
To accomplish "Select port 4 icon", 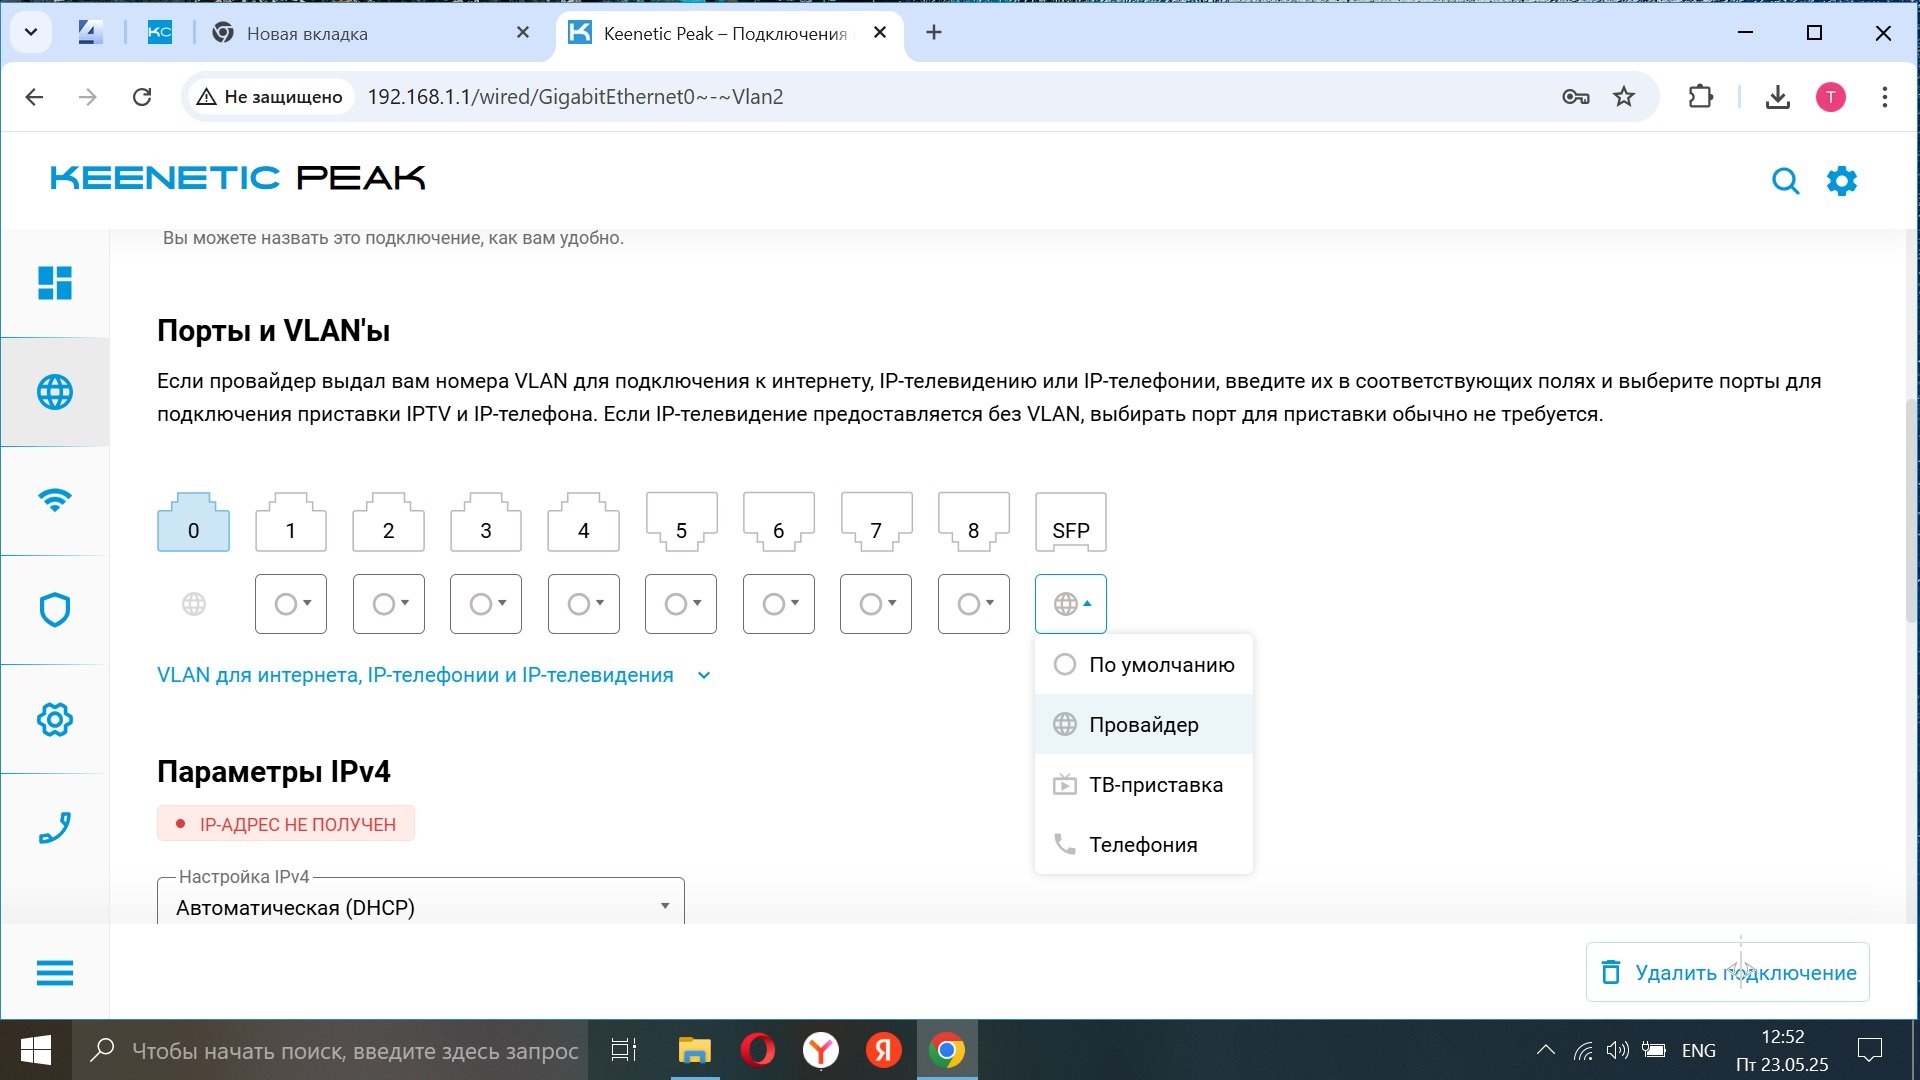I will tap(584, 522).
